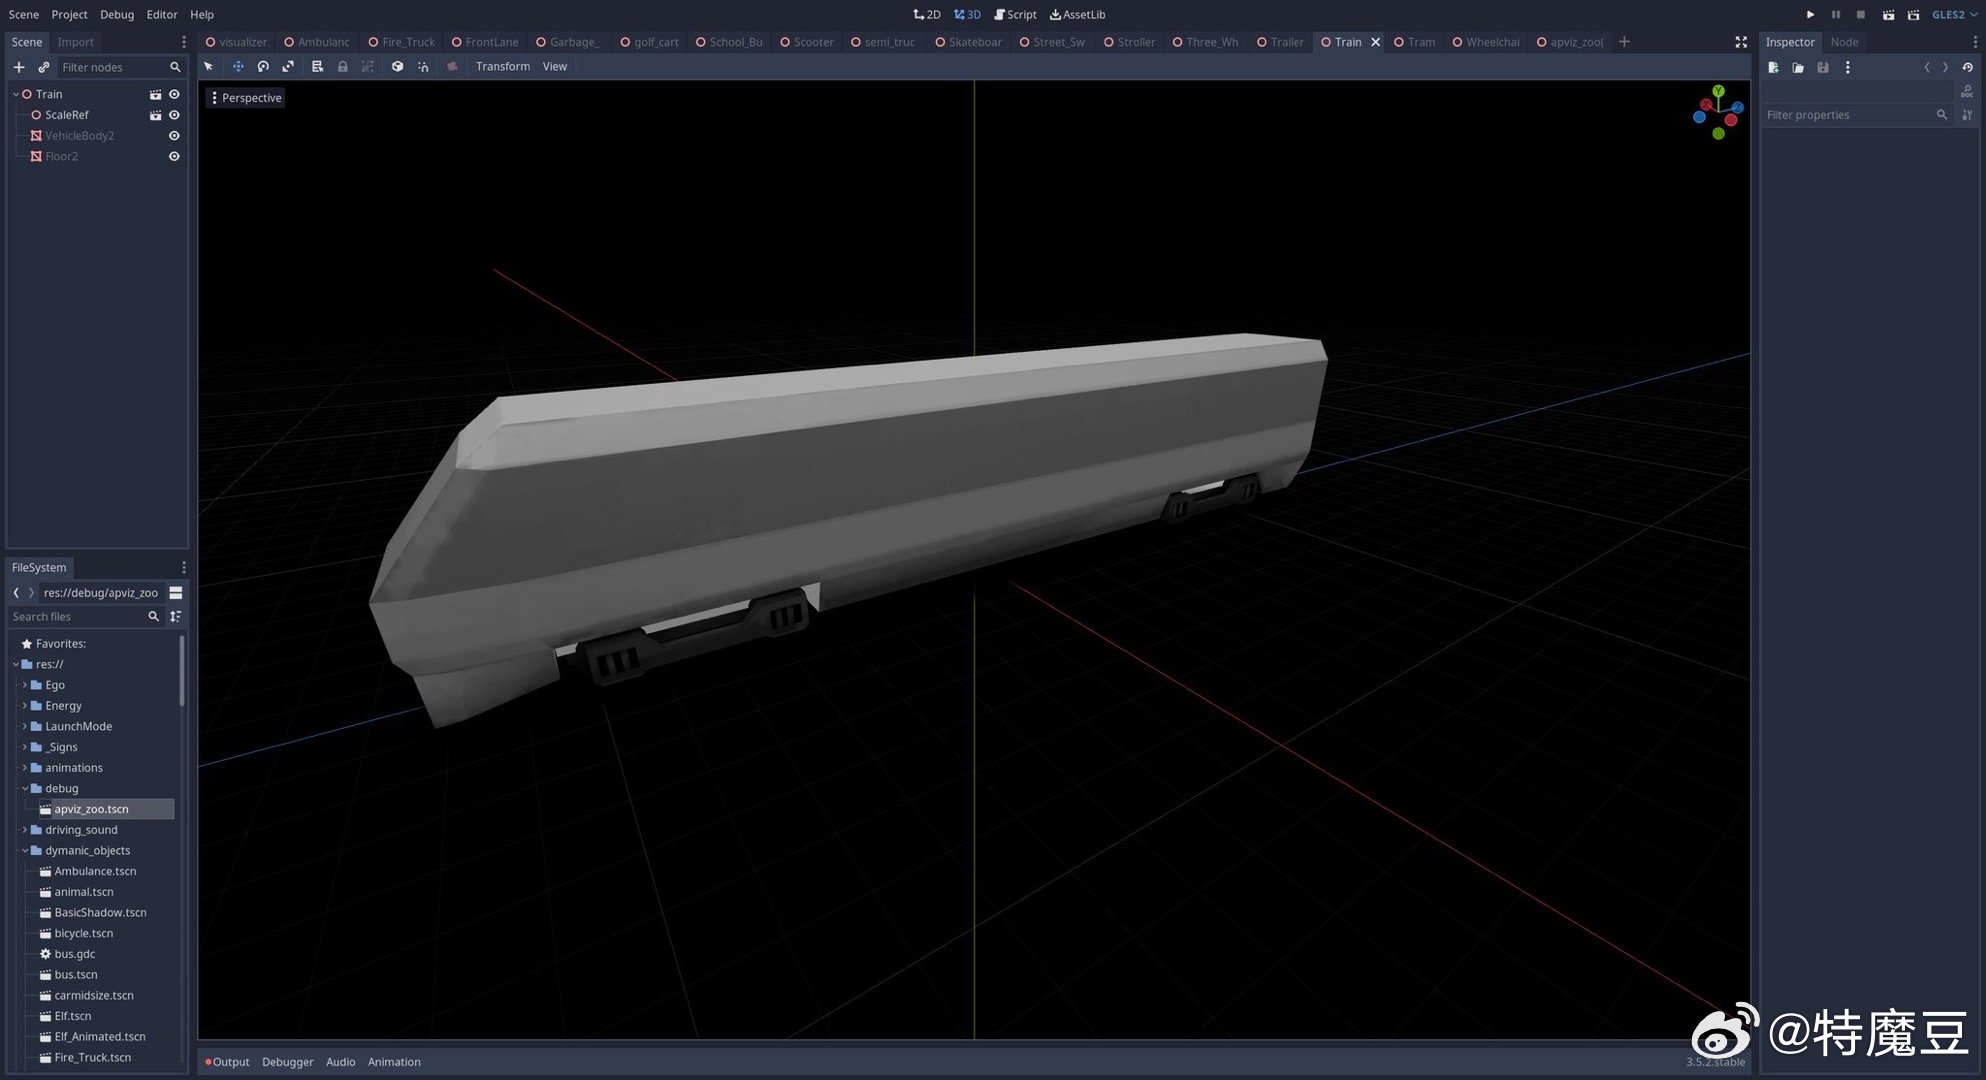Switch to the Tram scene tab
Viewport: 1986px width, 1080px height.
pyautogui.click(x=1420, y=42)
